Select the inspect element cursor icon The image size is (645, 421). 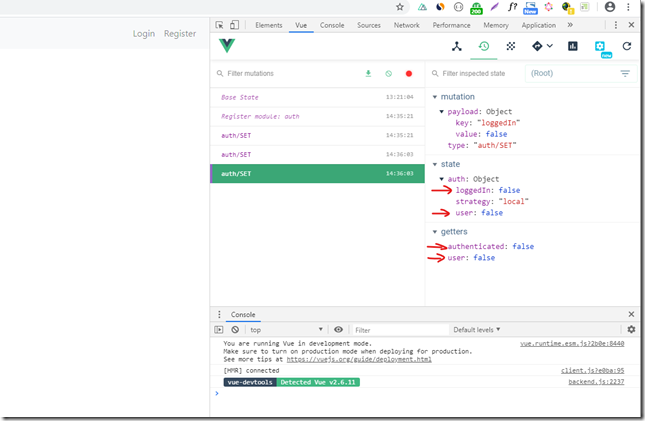point(219,25)
